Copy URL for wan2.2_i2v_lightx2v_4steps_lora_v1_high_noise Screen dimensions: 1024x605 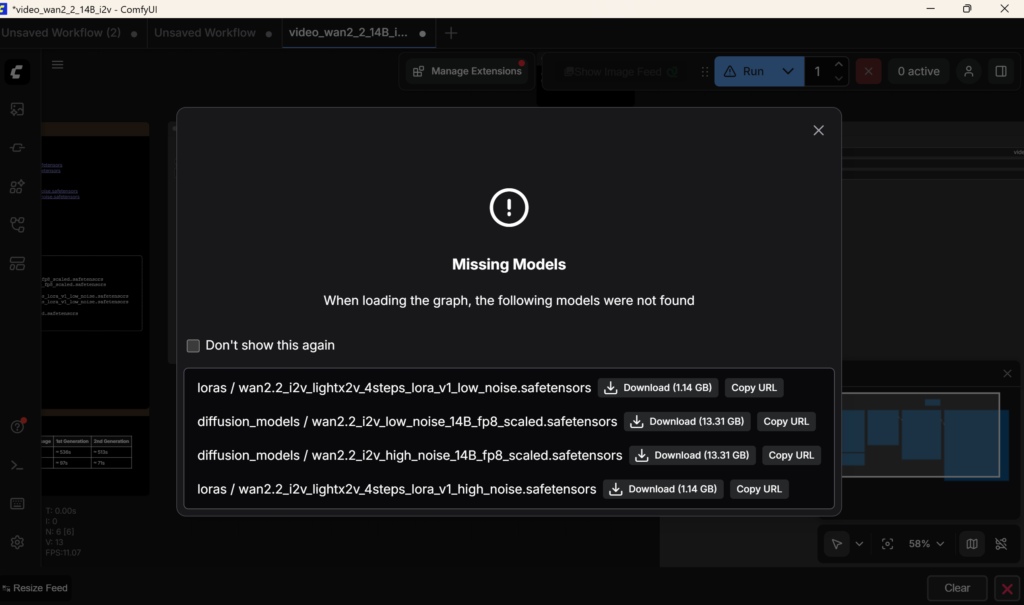pos(759,489)
